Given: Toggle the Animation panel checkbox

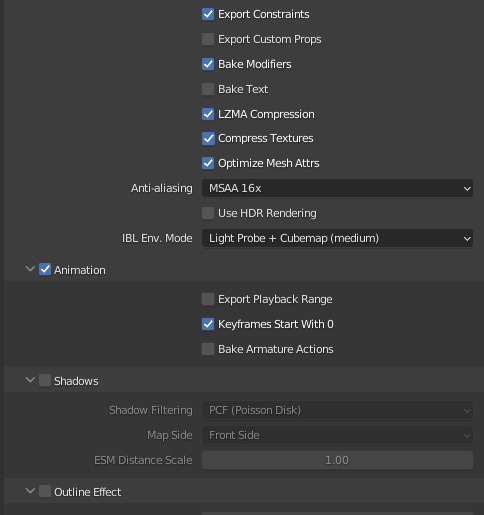Looking at the screenshot, I should click(45, 269).
